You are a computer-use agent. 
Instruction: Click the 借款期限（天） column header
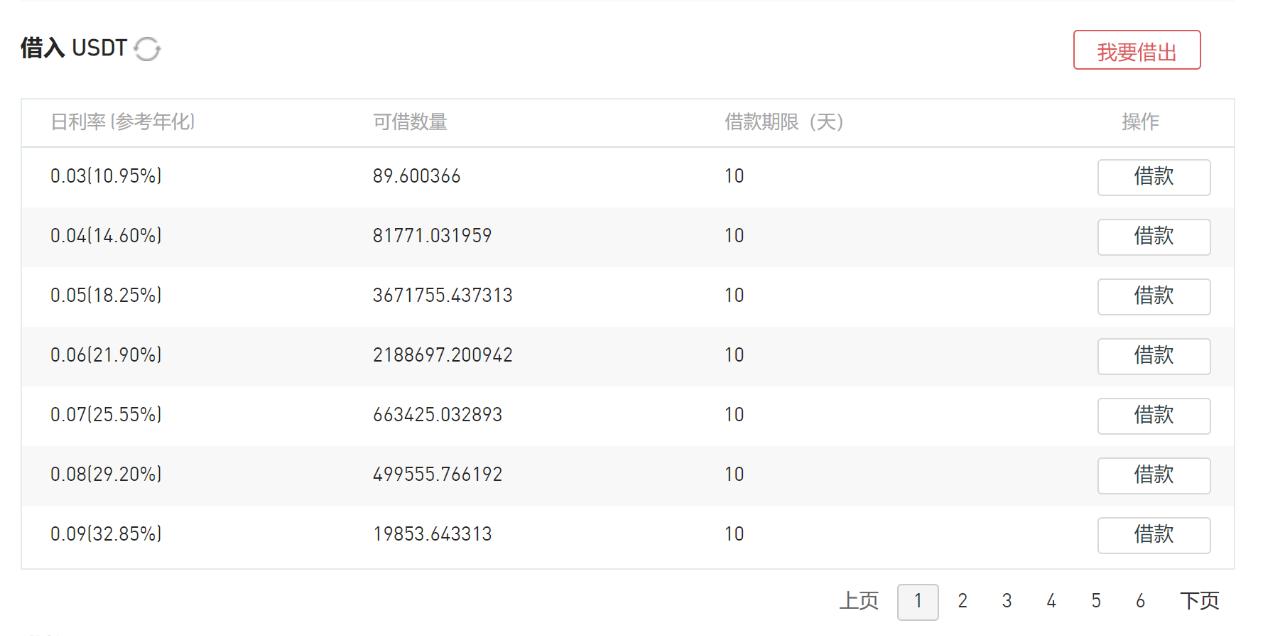click(784, 122)
